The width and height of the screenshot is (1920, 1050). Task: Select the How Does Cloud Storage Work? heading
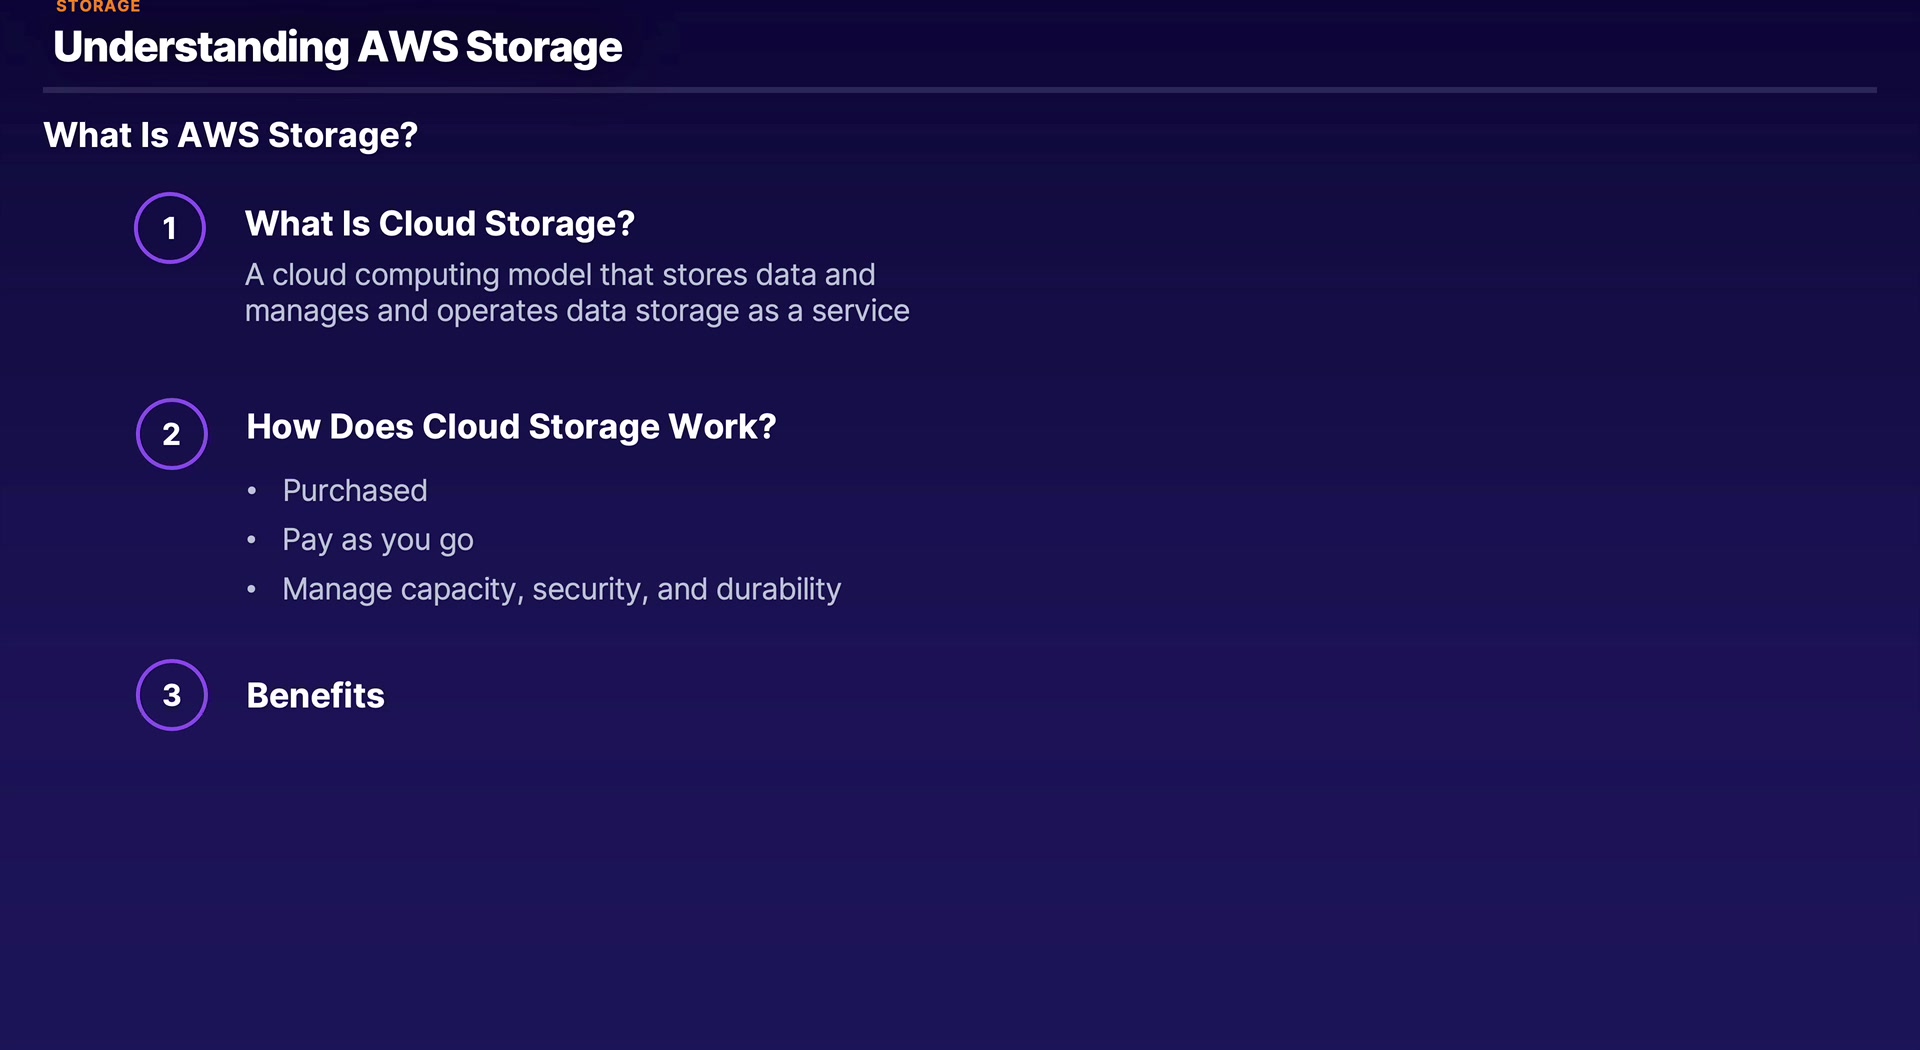coord(511,427)
